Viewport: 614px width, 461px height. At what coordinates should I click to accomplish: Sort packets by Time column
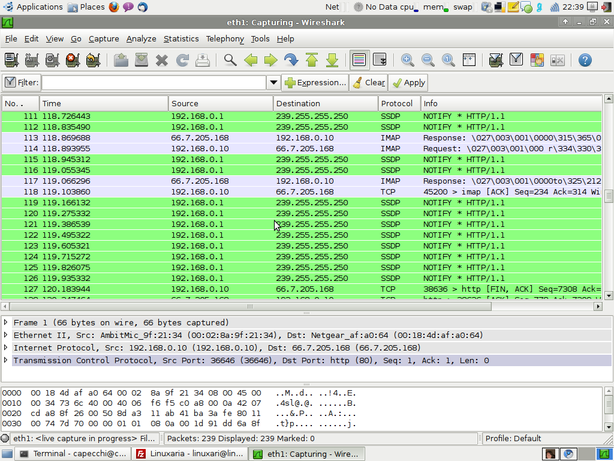click(x=104, y=103)
